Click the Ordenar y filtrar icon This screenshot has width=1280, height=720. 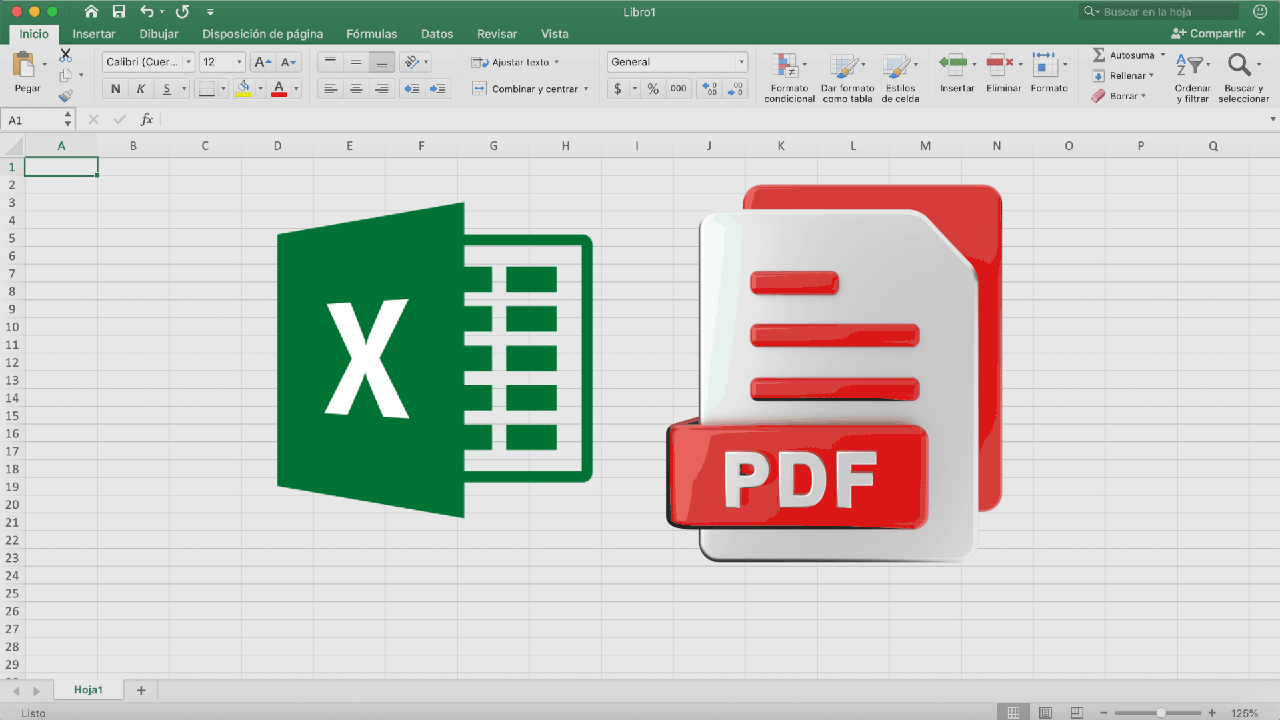tap(1189, 66)
